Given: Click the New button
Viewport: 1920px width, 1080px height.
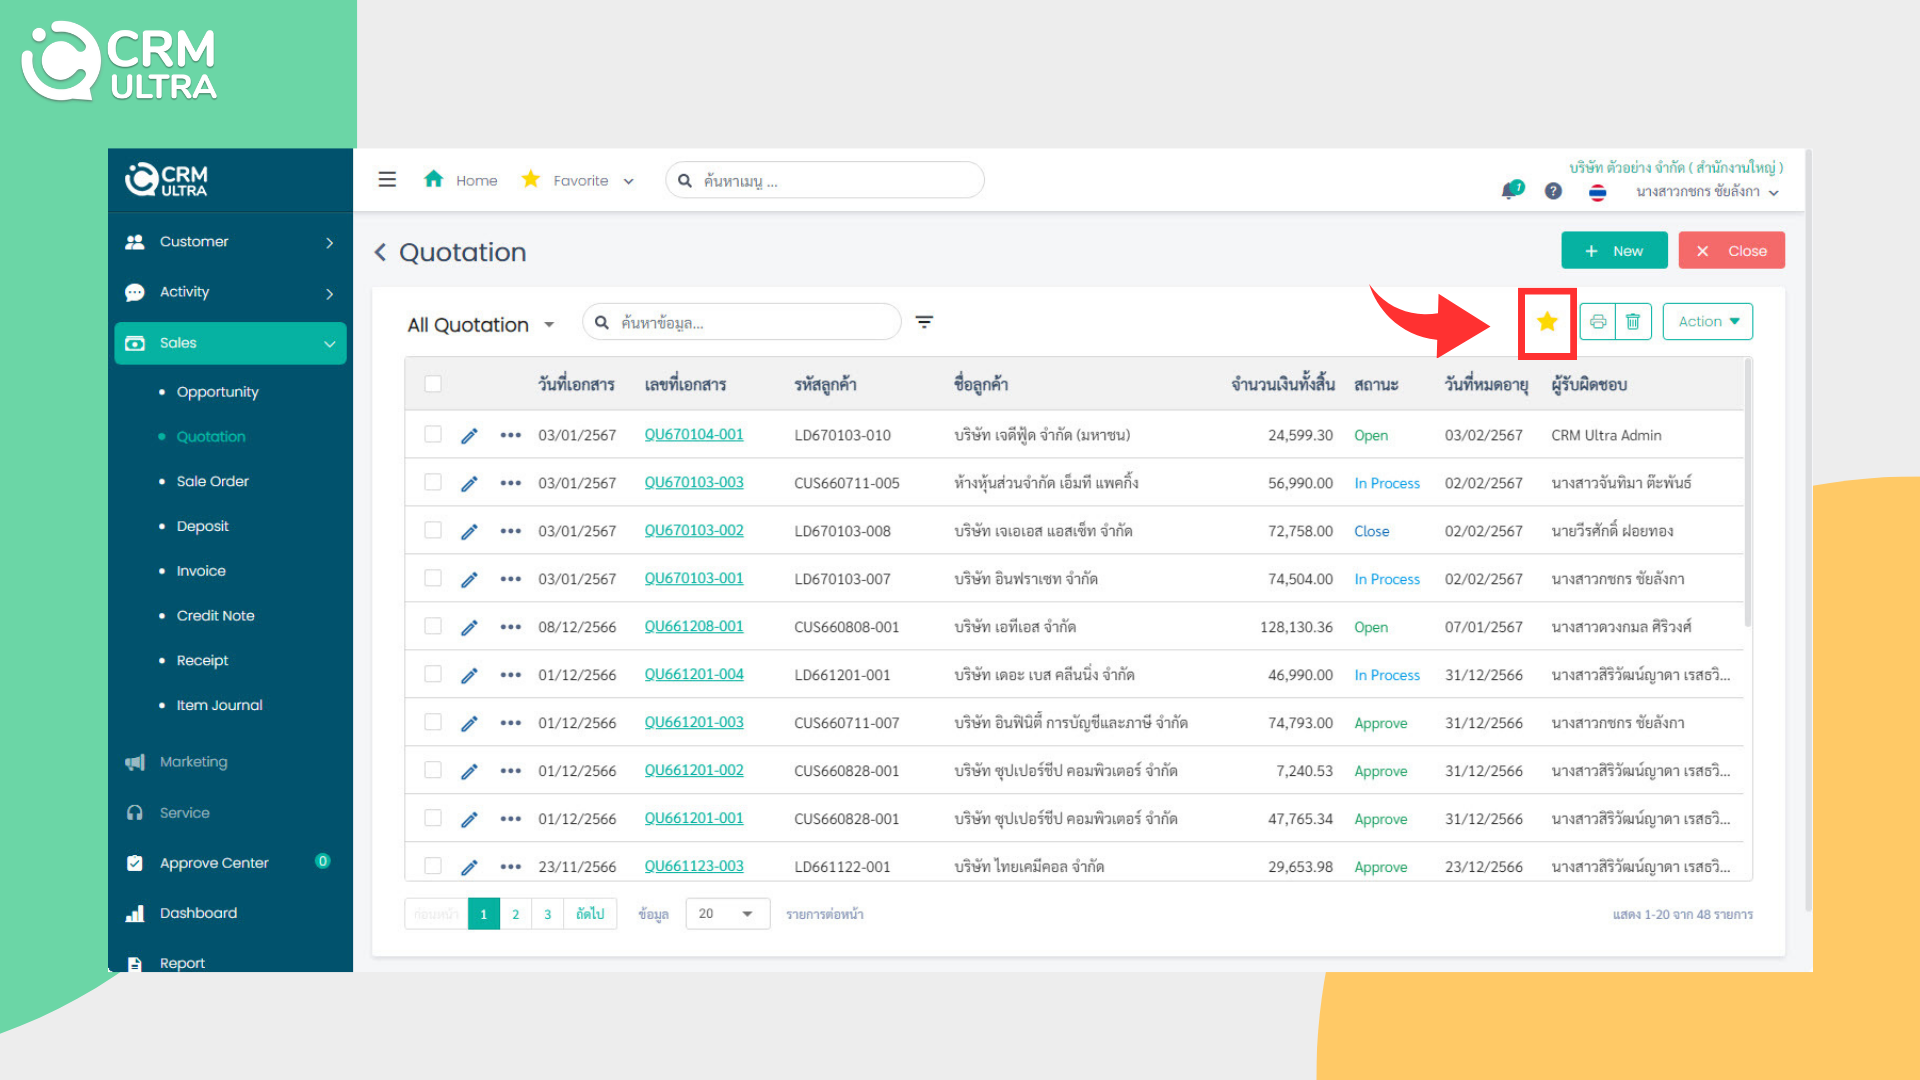Looking at the screenshot, I should point(1614,251).
